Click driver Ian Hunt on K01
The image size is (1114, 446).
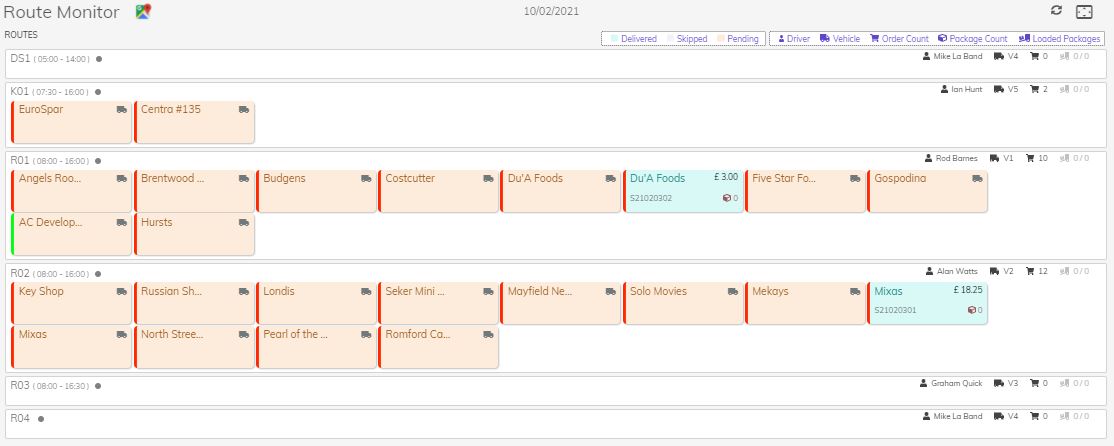point(967,89)
